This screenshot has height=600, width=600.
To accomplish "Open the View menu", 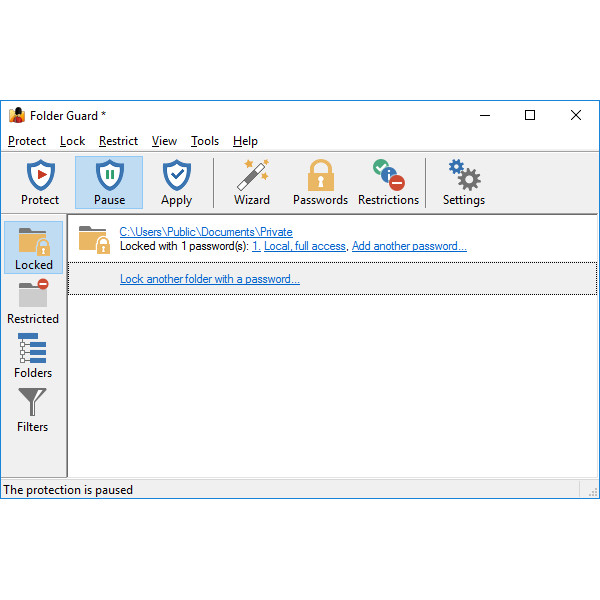I will pos(164,141).
